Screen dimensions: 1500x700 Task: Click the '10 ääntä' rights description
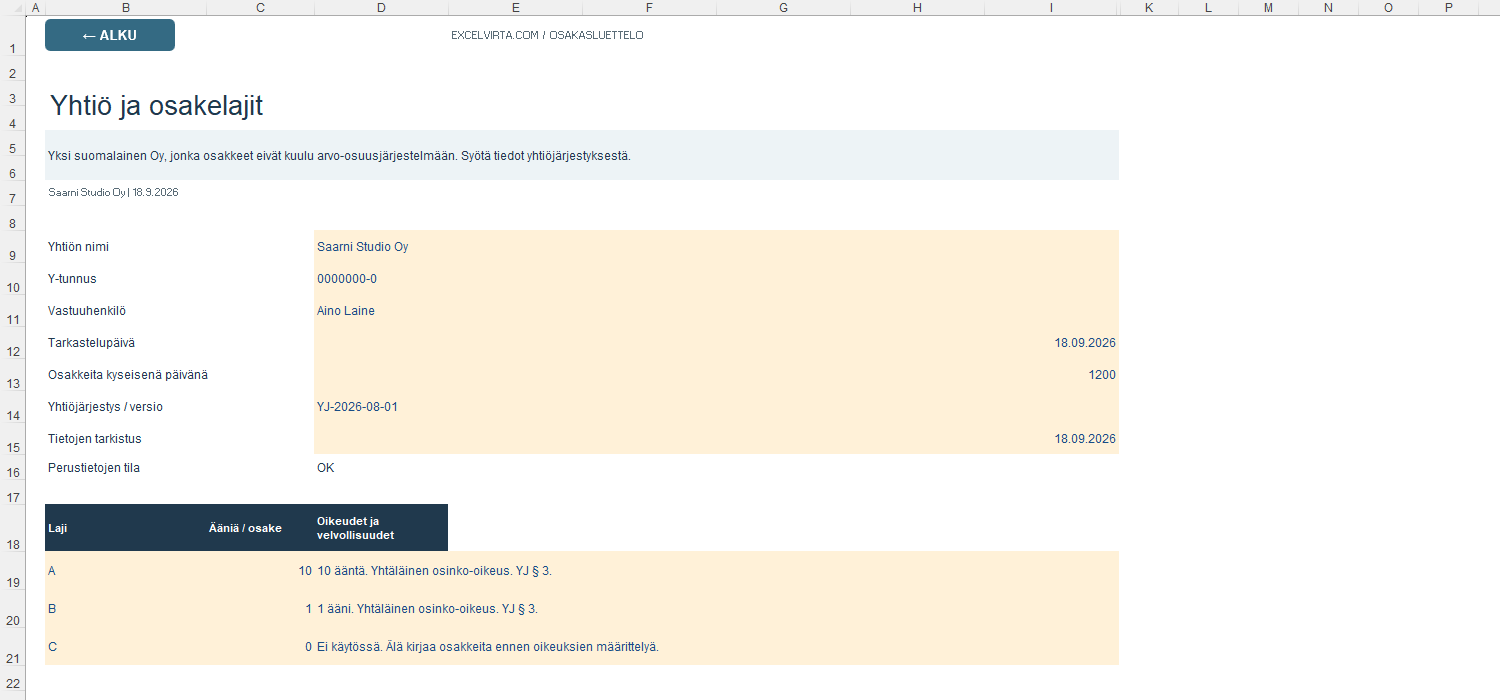tap(716, 570)
